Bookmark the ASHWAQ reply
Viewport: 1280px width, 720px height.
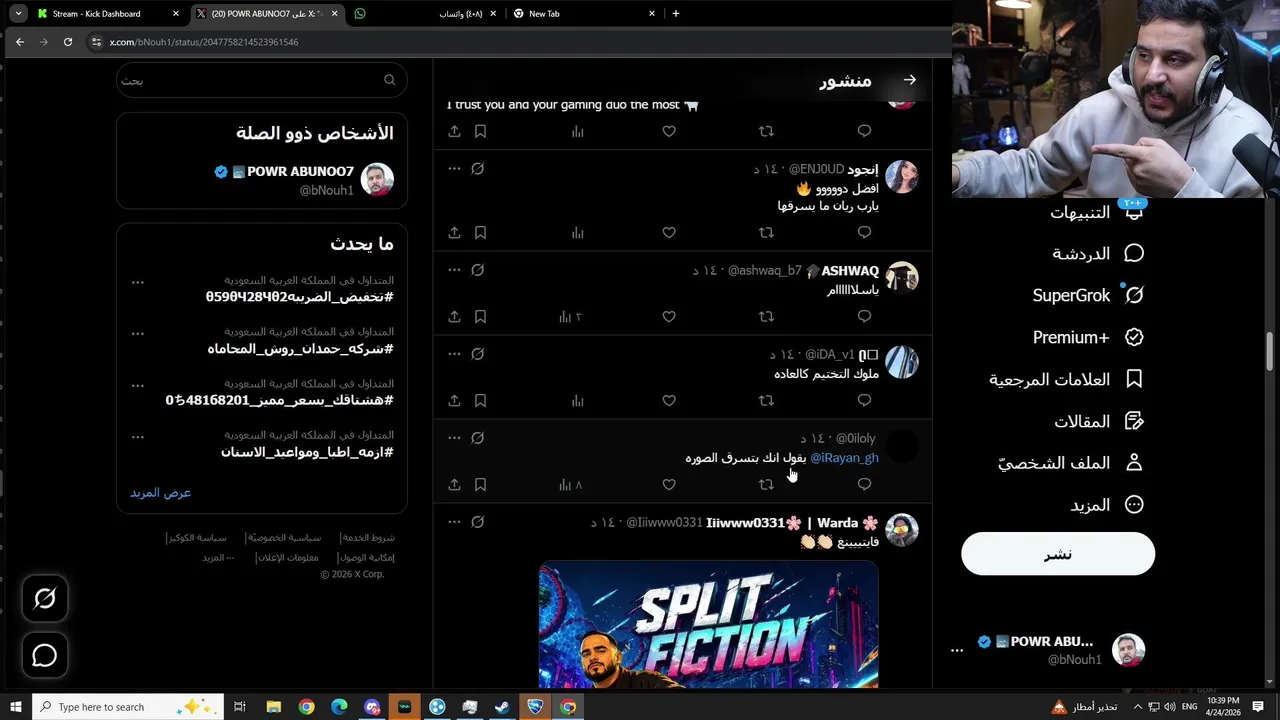[x=480, y=317]
